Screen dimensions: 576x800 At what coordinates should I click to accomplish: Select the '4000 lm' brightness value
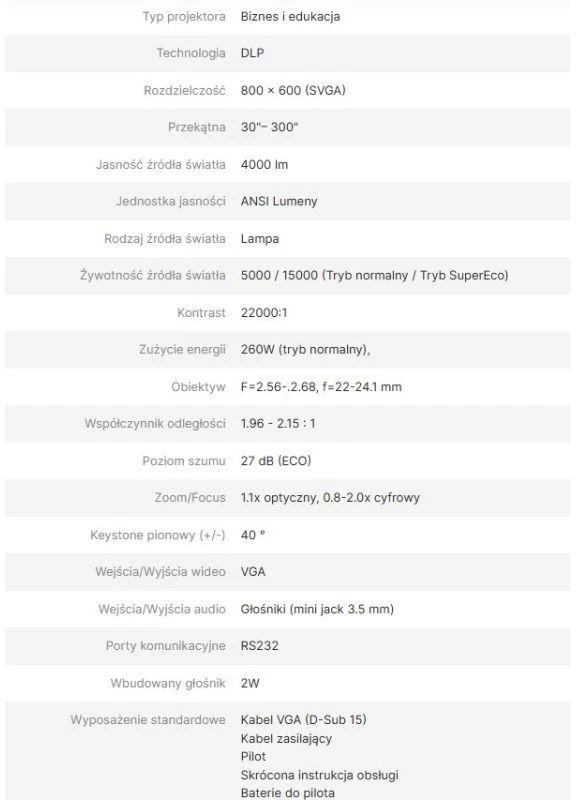click(264, 164)
